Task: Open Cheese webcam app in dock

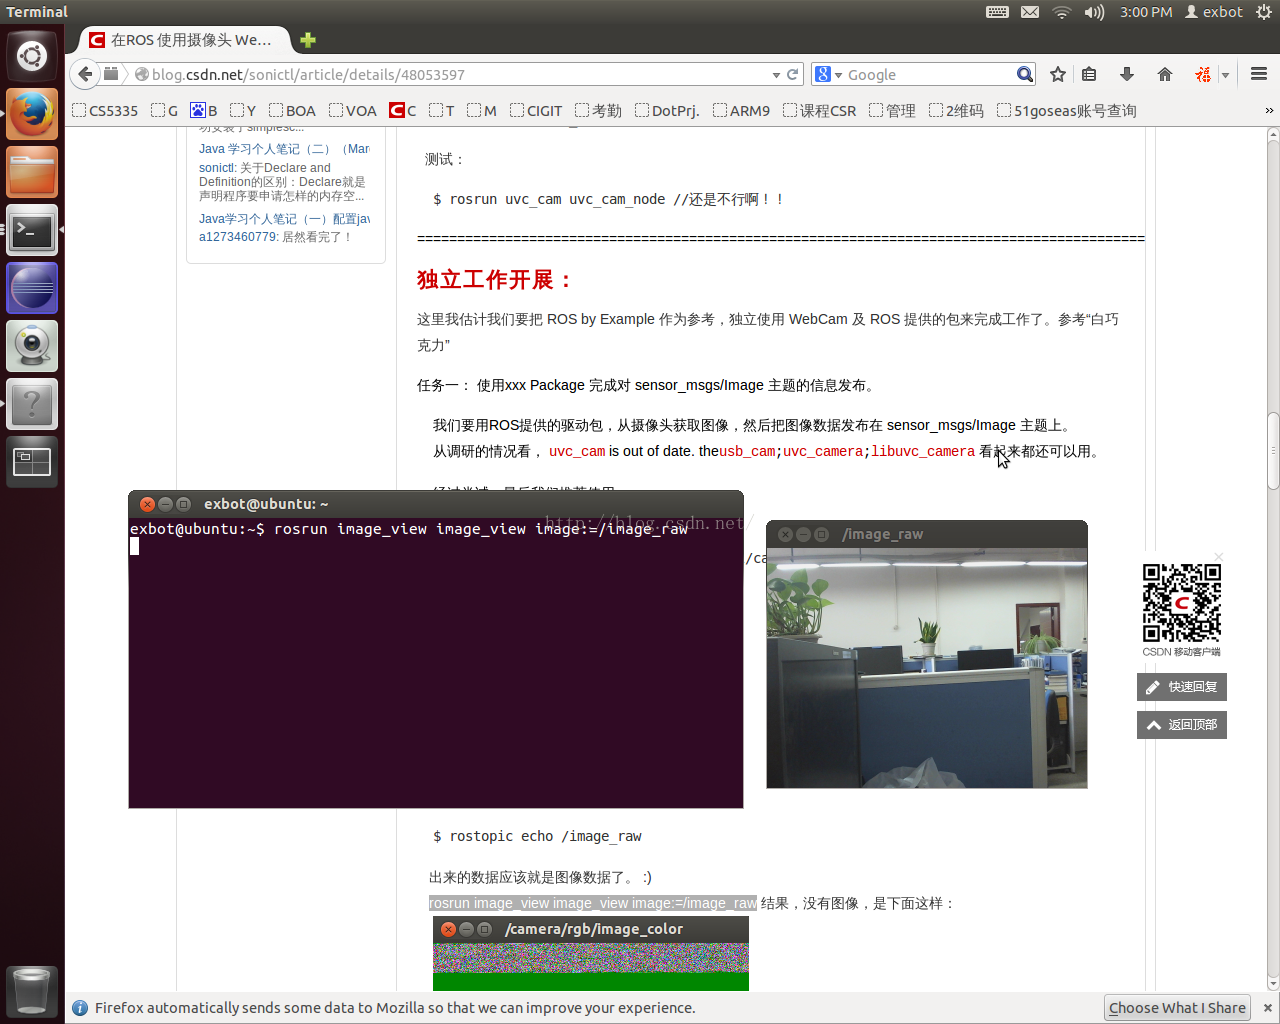Action: click(x=32, y=346)
